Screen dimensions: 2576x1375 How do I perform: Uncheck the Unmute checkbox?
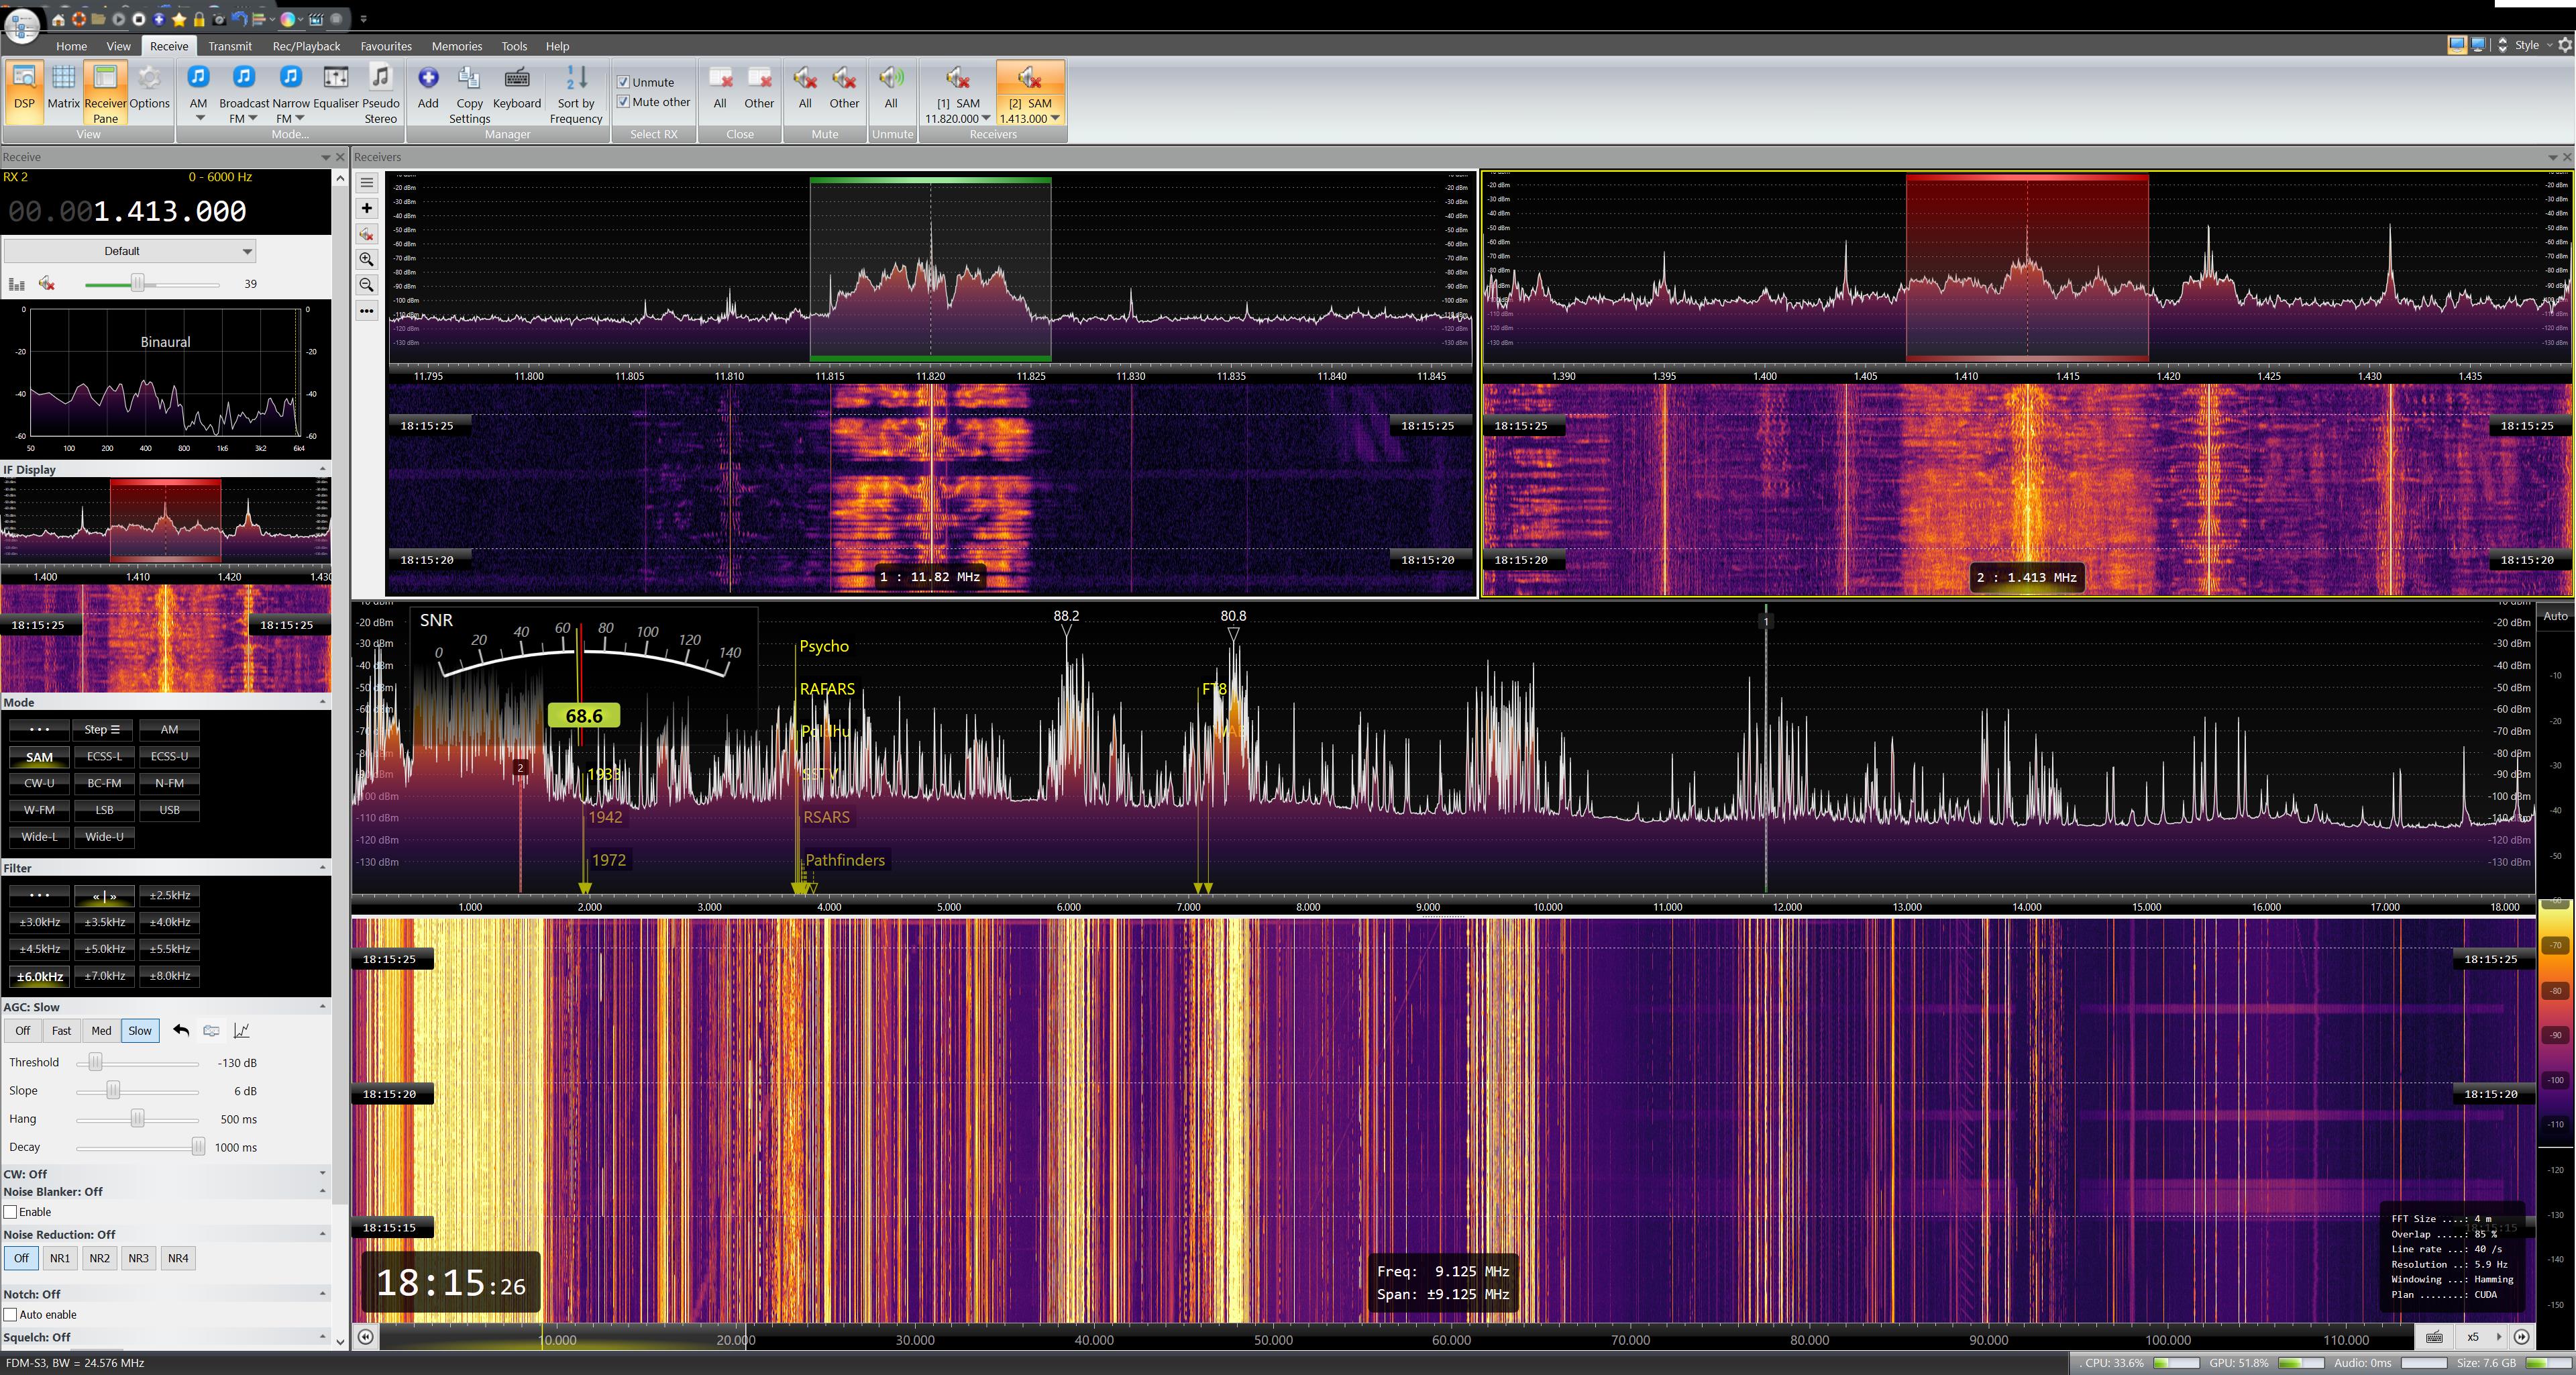coord(623,82)
